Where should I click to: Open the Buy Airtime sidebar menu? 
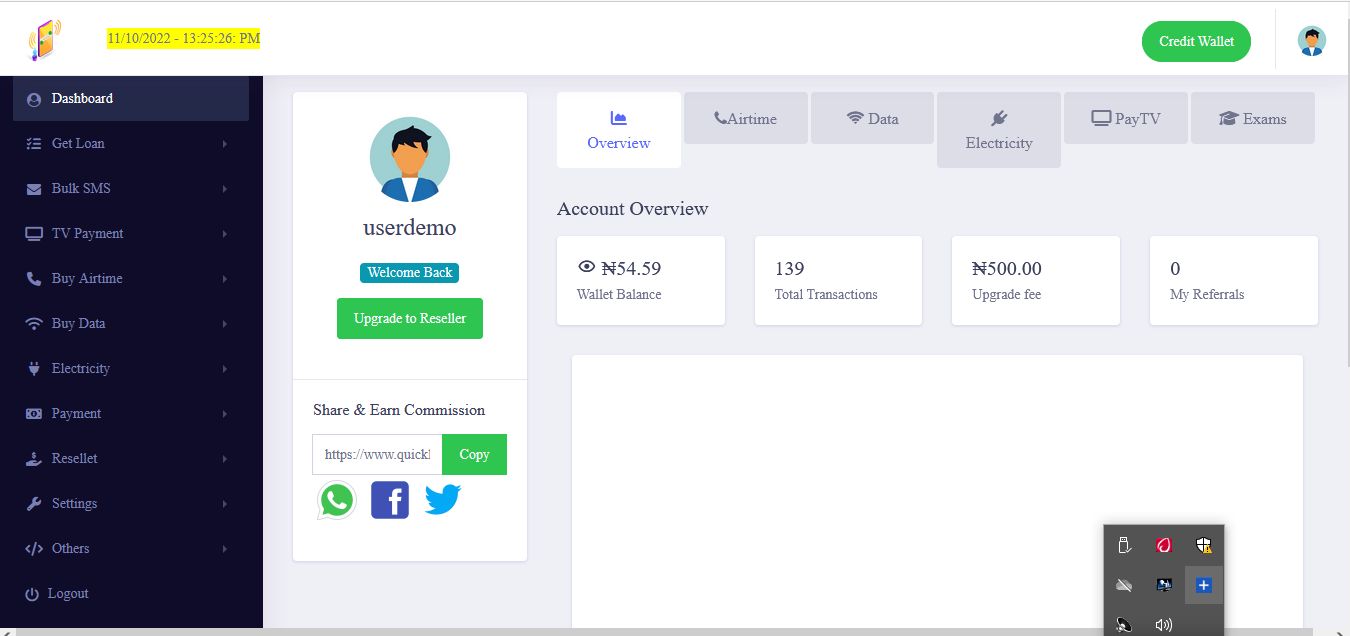point(131,278)
